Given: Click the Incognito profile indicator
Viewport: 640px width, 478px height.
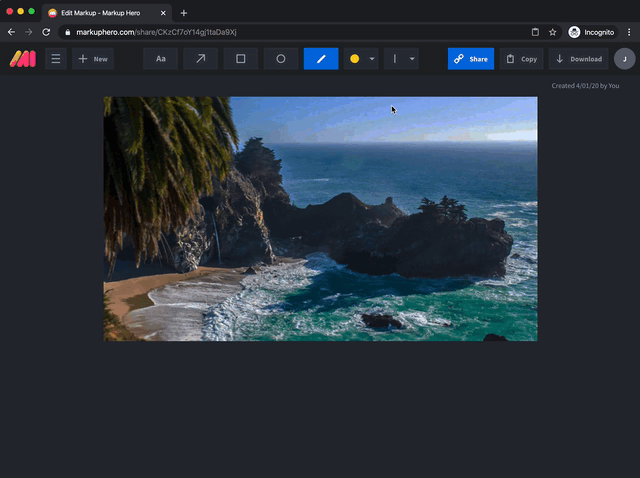Looking at the screenshot, I should click(x=591, y=32).
